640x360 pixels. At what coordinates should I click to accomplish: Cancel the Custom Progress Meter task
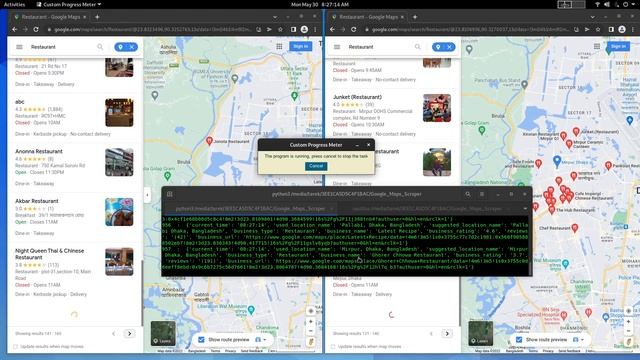(316, 166)
